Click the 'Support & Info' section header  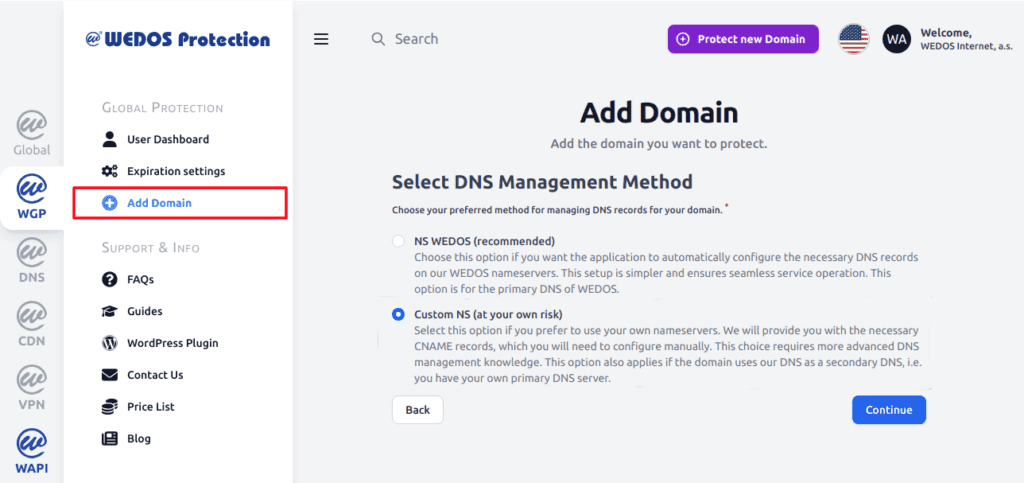(151, 248)
